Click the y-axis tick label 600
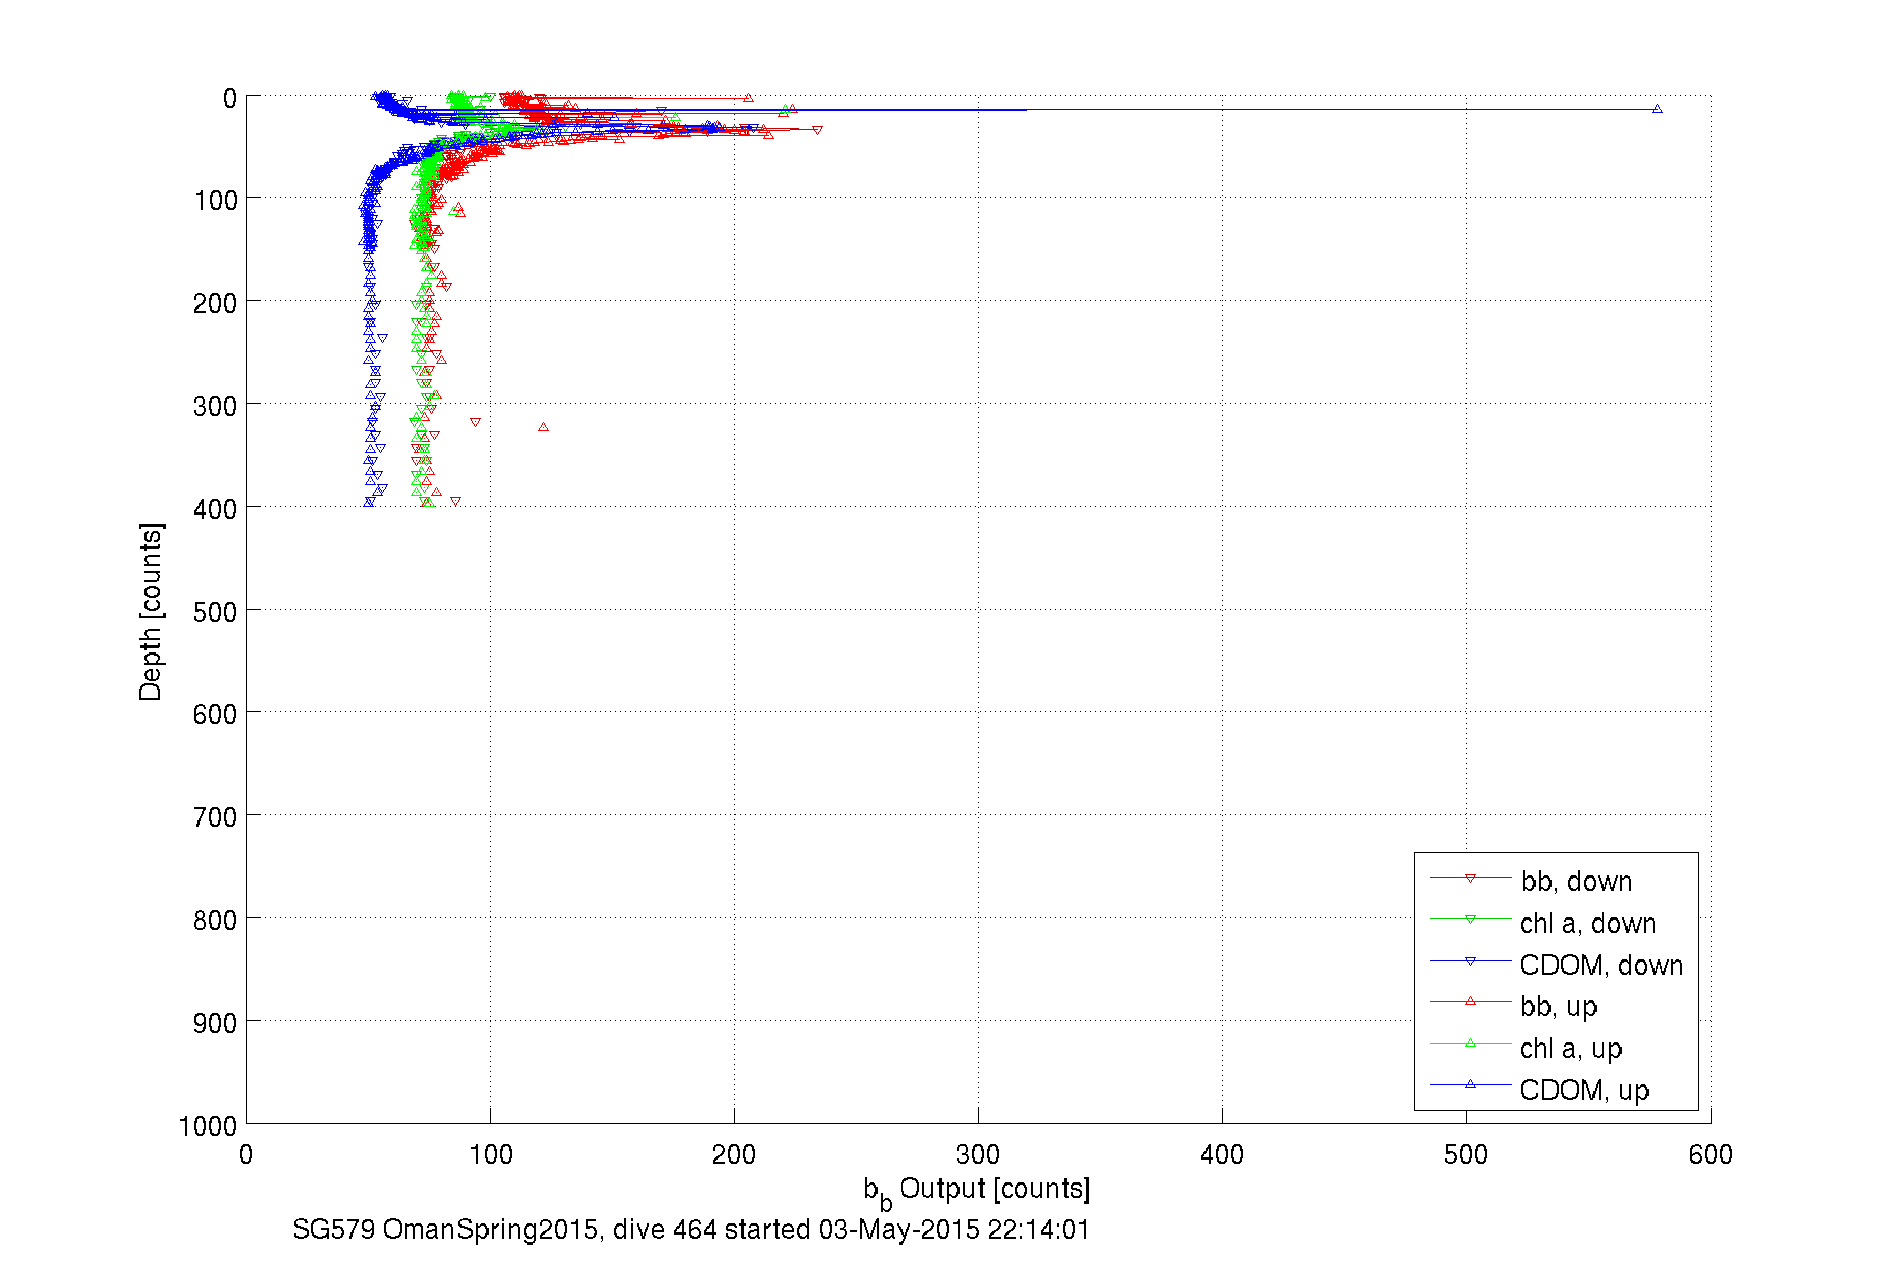 pyautogui.click(x=215, y=714)
